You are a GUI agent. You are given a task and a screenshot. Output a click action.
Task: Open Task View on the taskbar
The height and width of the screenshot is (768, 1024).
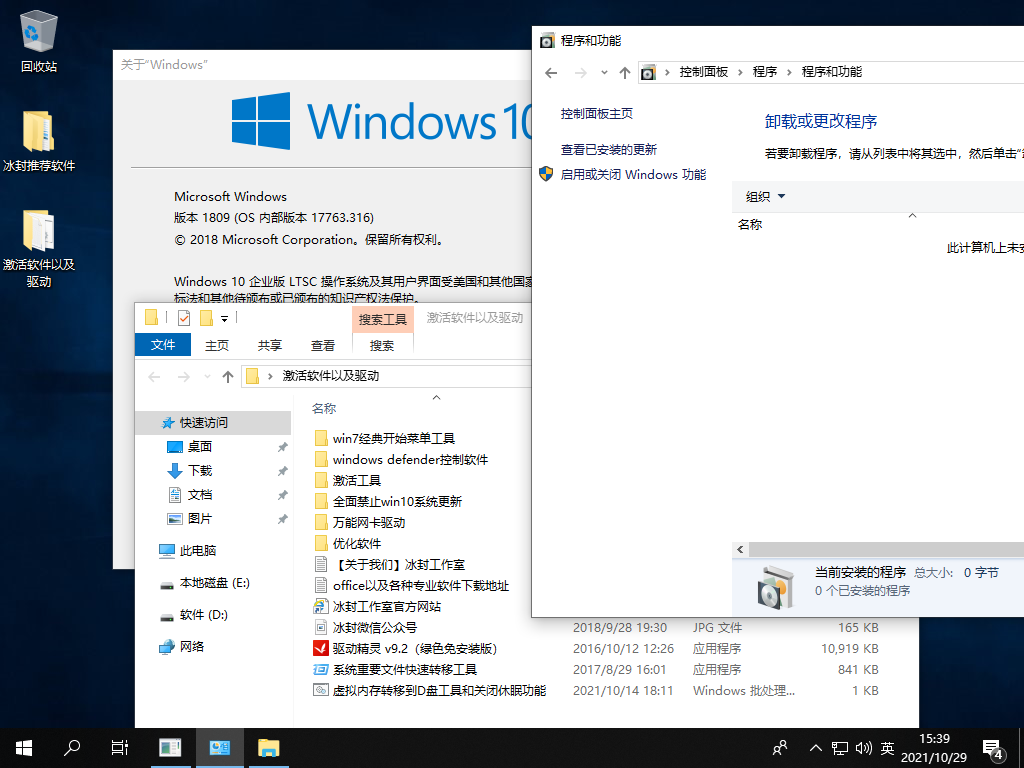(x=120, y=748)
